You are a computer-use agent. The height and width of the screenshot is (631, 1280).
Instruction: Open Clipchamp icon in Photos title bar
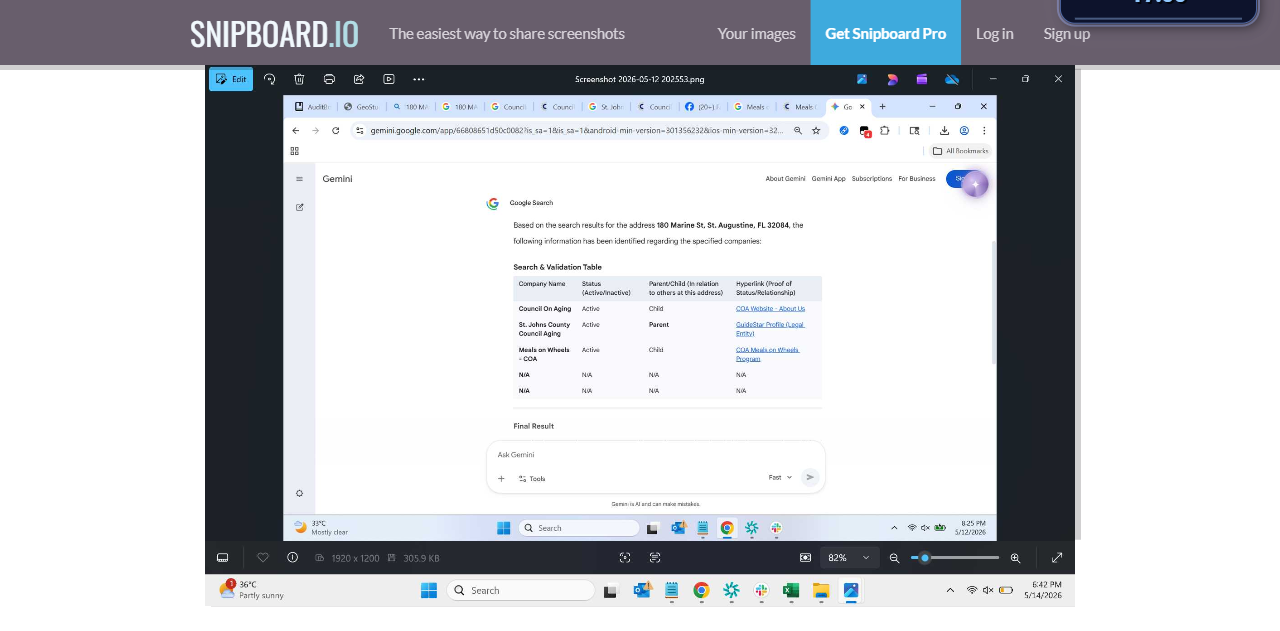pos(922,79)
